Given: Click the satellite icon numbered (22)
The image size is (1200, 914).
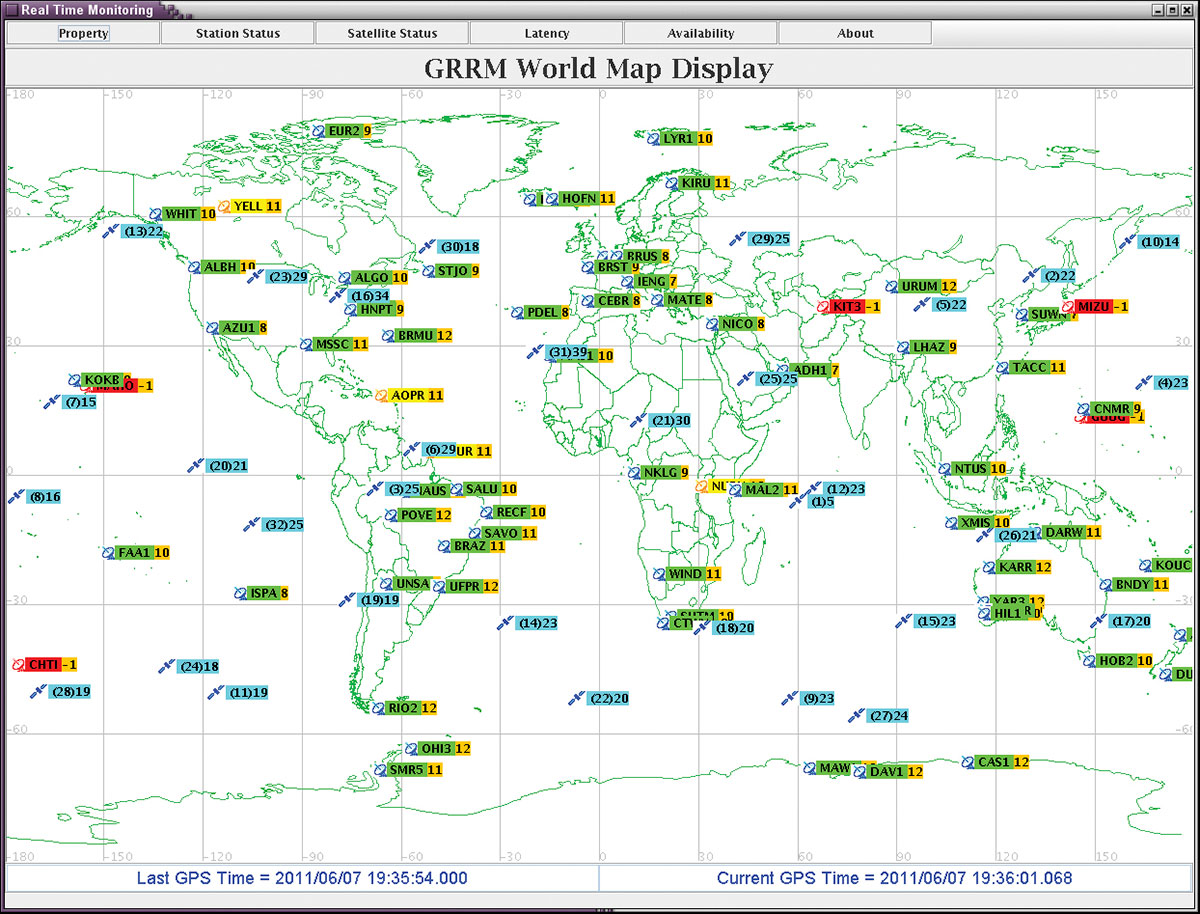Looking at the screenshot, I should point(576,698).
